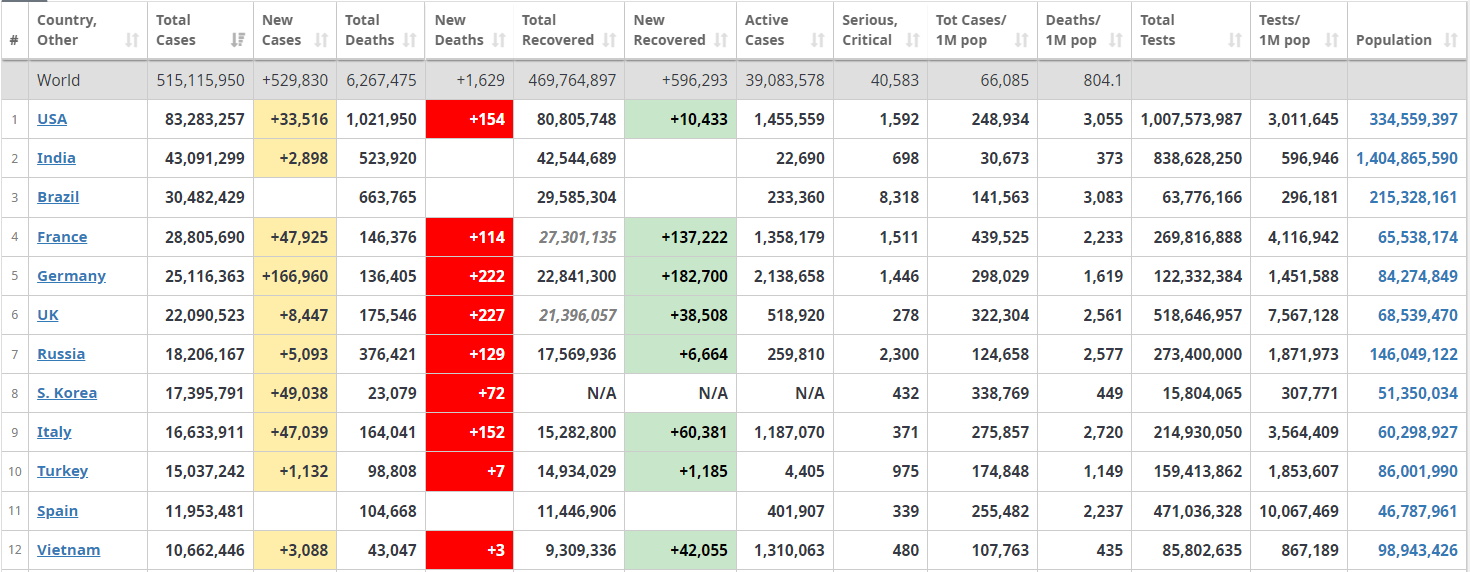Click New Deaths sort arrows
Image resolution: width=1470 pixels, height=572 pixels.
(x=498, y=40)
